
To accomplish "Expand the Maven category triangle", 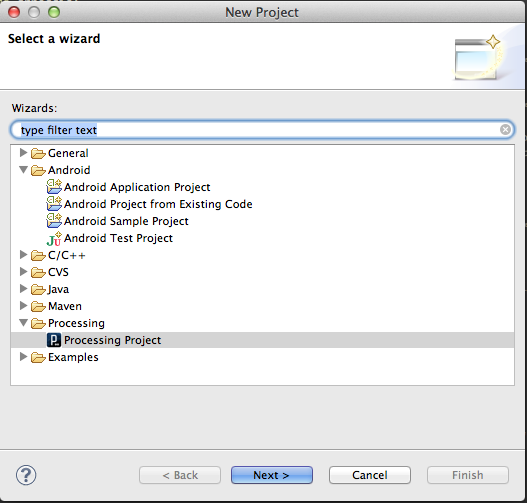I will coord(23,305).
